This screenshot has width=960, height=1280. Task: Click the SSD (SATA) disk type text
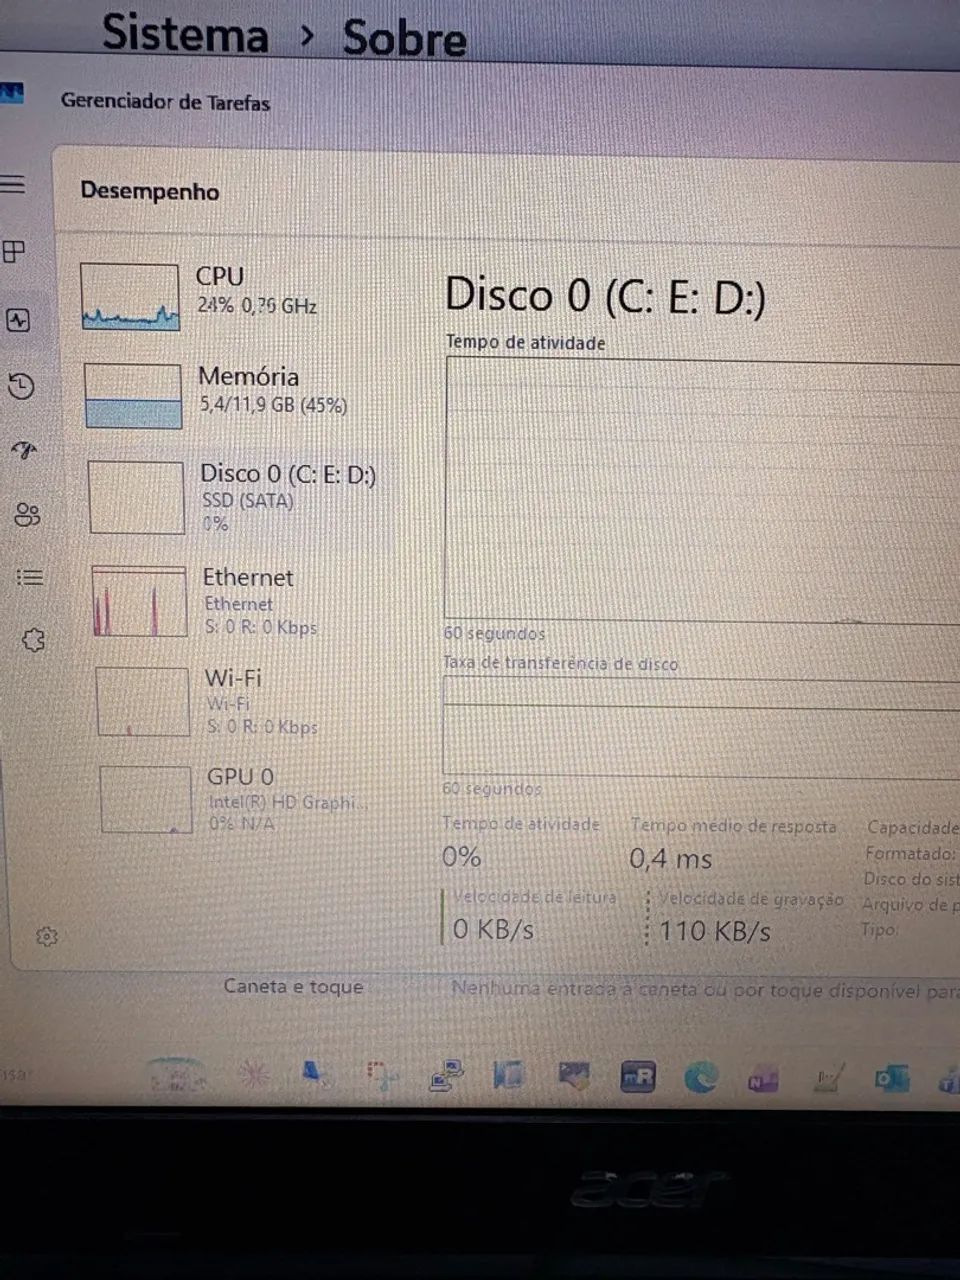point(248,501)
